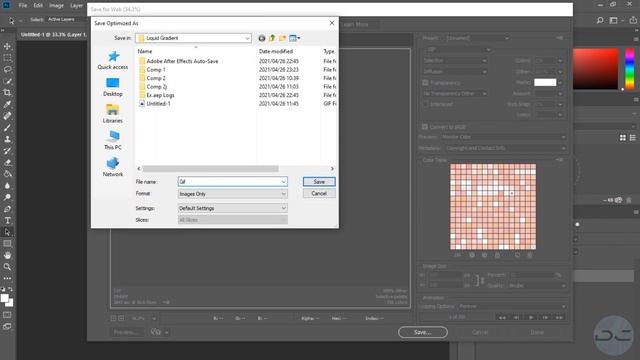Click the Share icon in Photoshop
640x360 pixels.
tap(633, 20)
